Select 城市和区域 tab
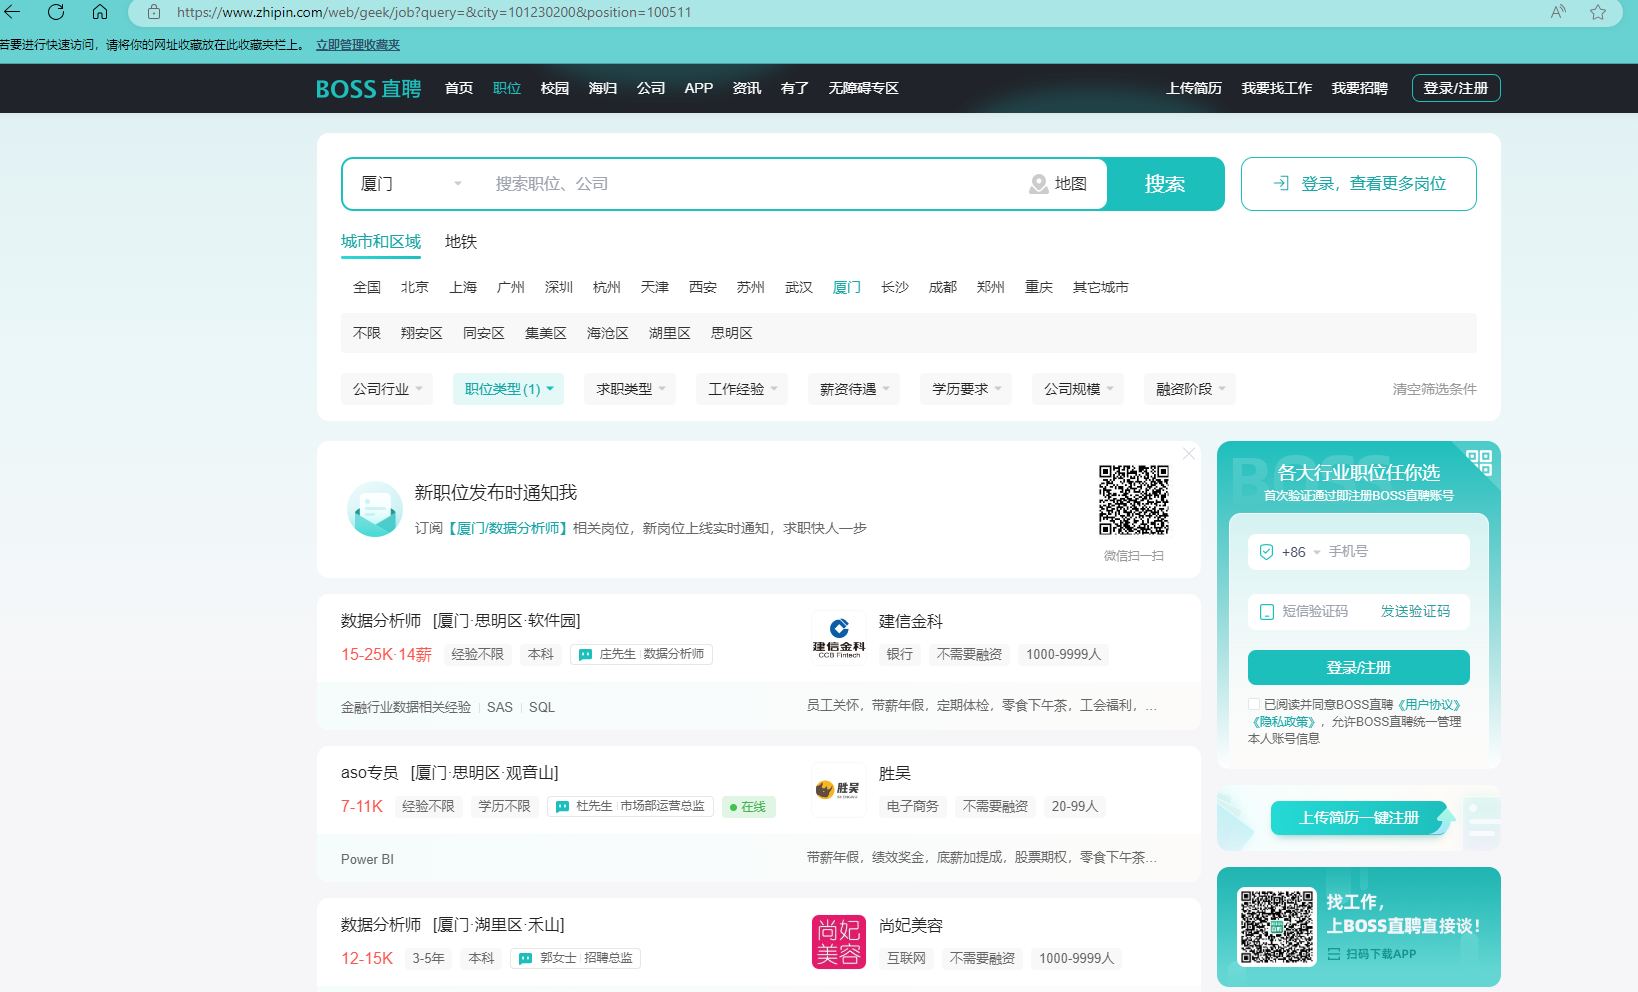 point(381,242)
